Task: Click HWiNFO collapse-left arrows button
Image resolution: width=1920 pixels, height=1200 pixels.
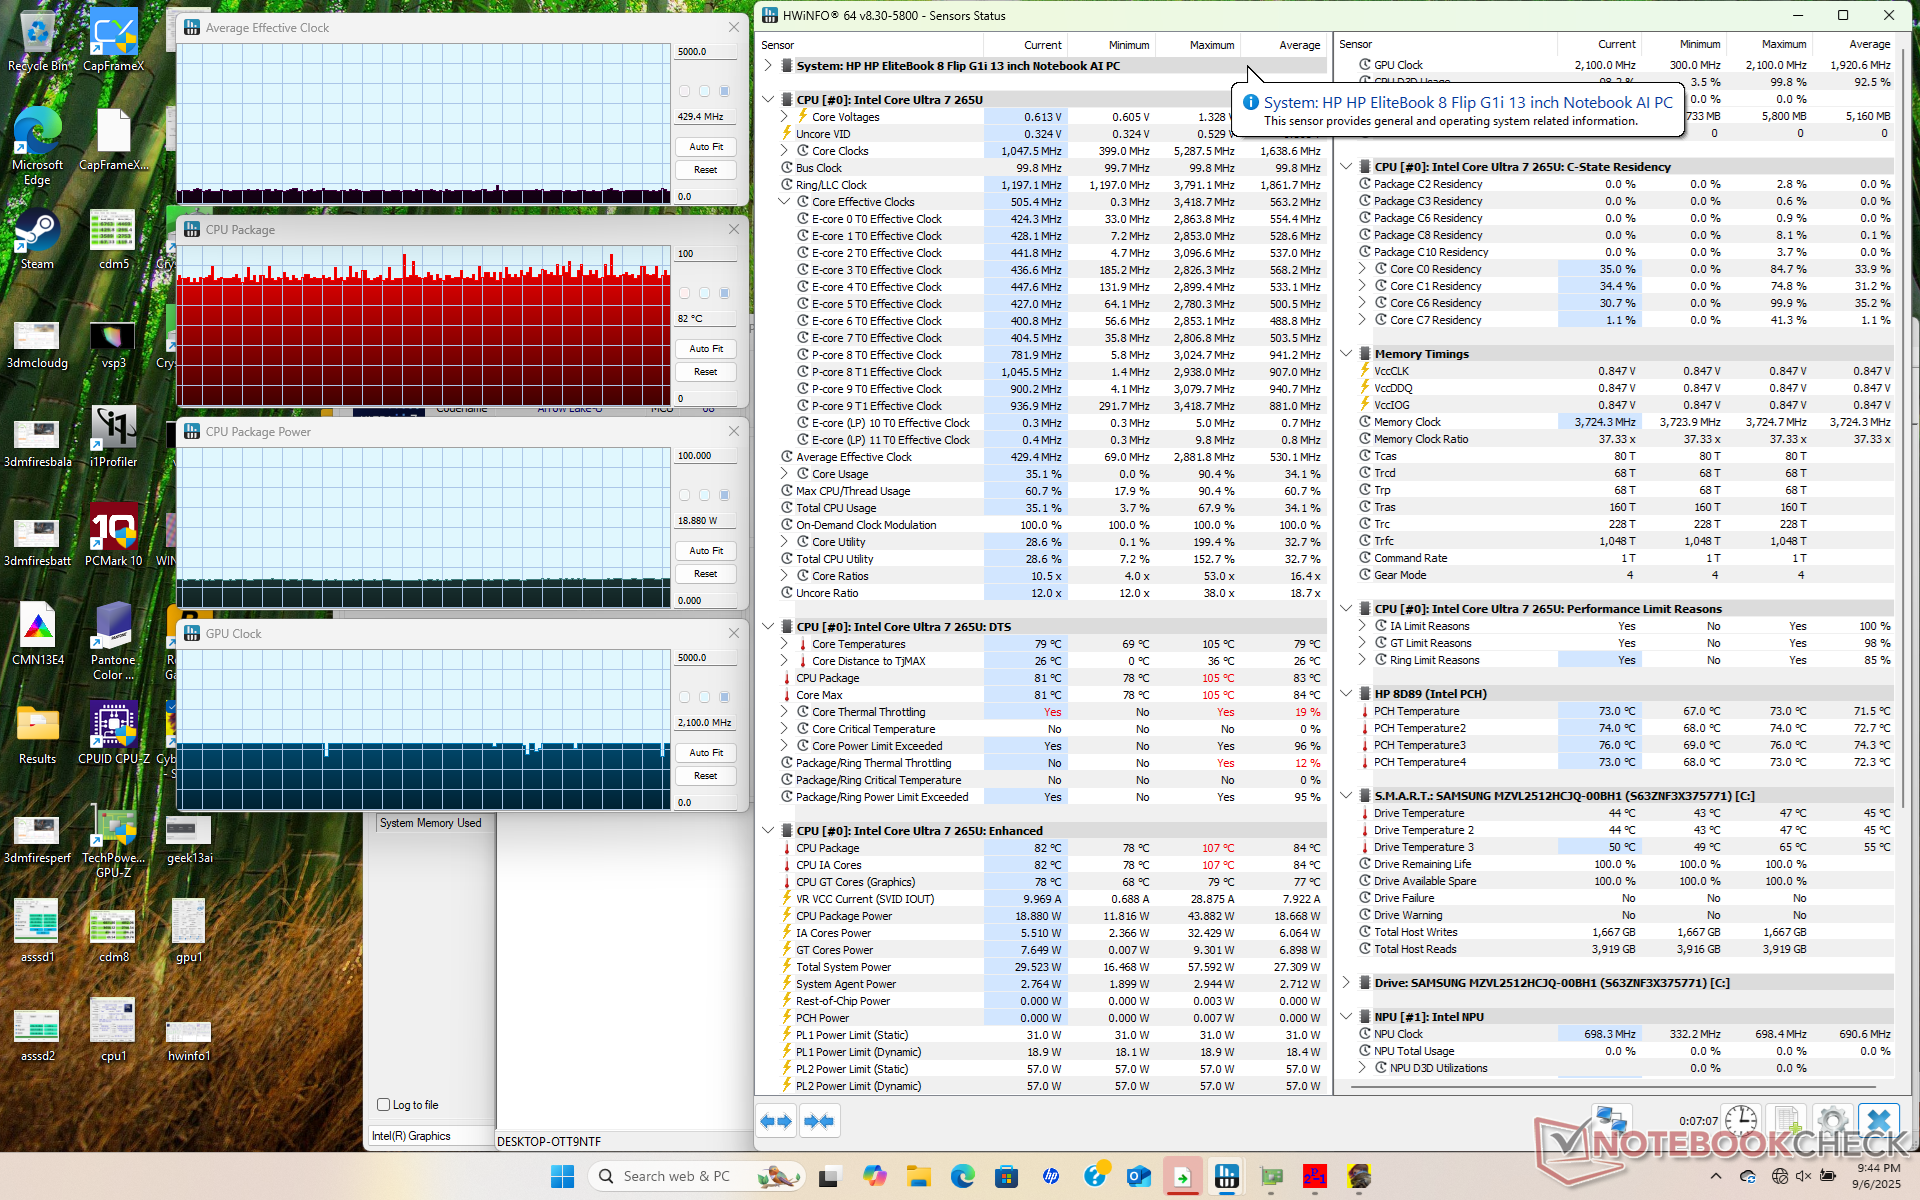Action: 776,1121
